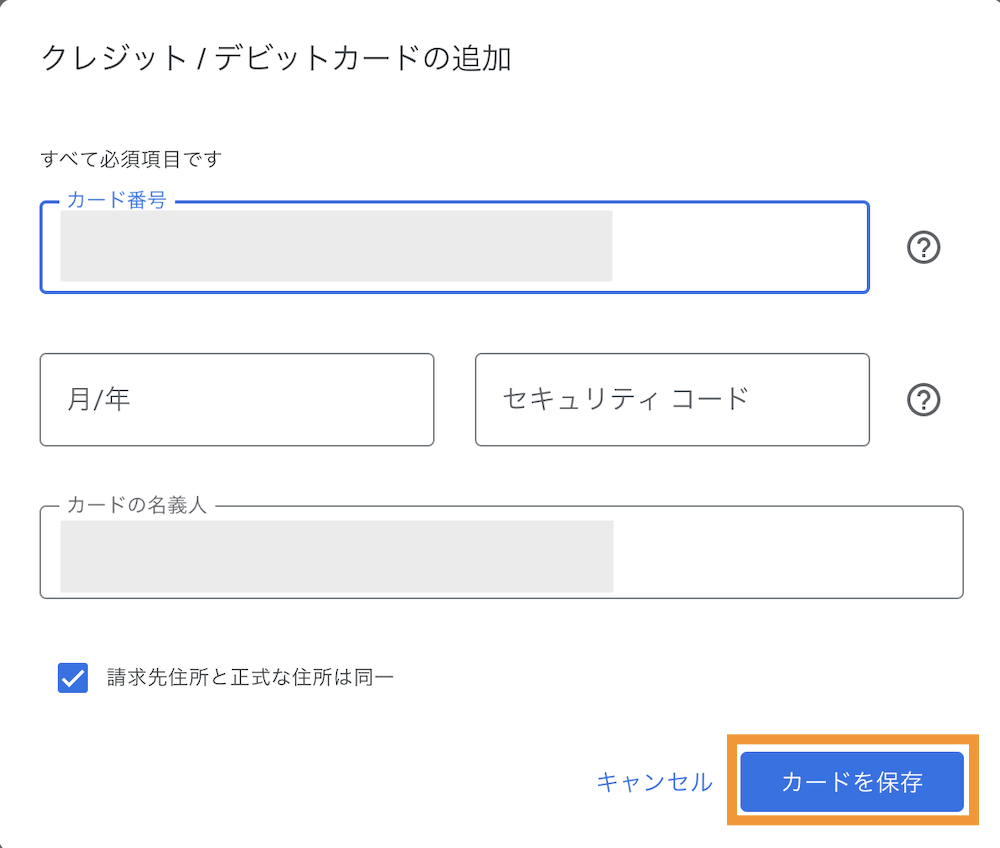Focus the 月/年 expiry field
This screenshot has width=1000, height=848.
tap(237, 400)
